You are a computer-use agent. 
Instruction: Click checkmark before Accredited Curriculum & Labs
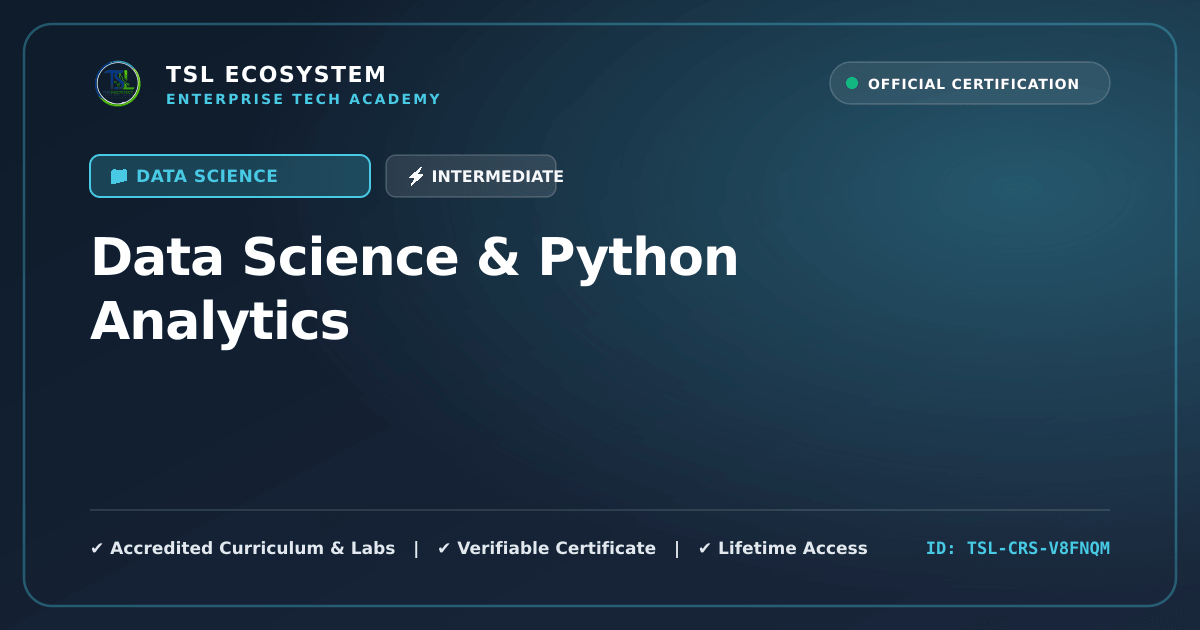97,548
